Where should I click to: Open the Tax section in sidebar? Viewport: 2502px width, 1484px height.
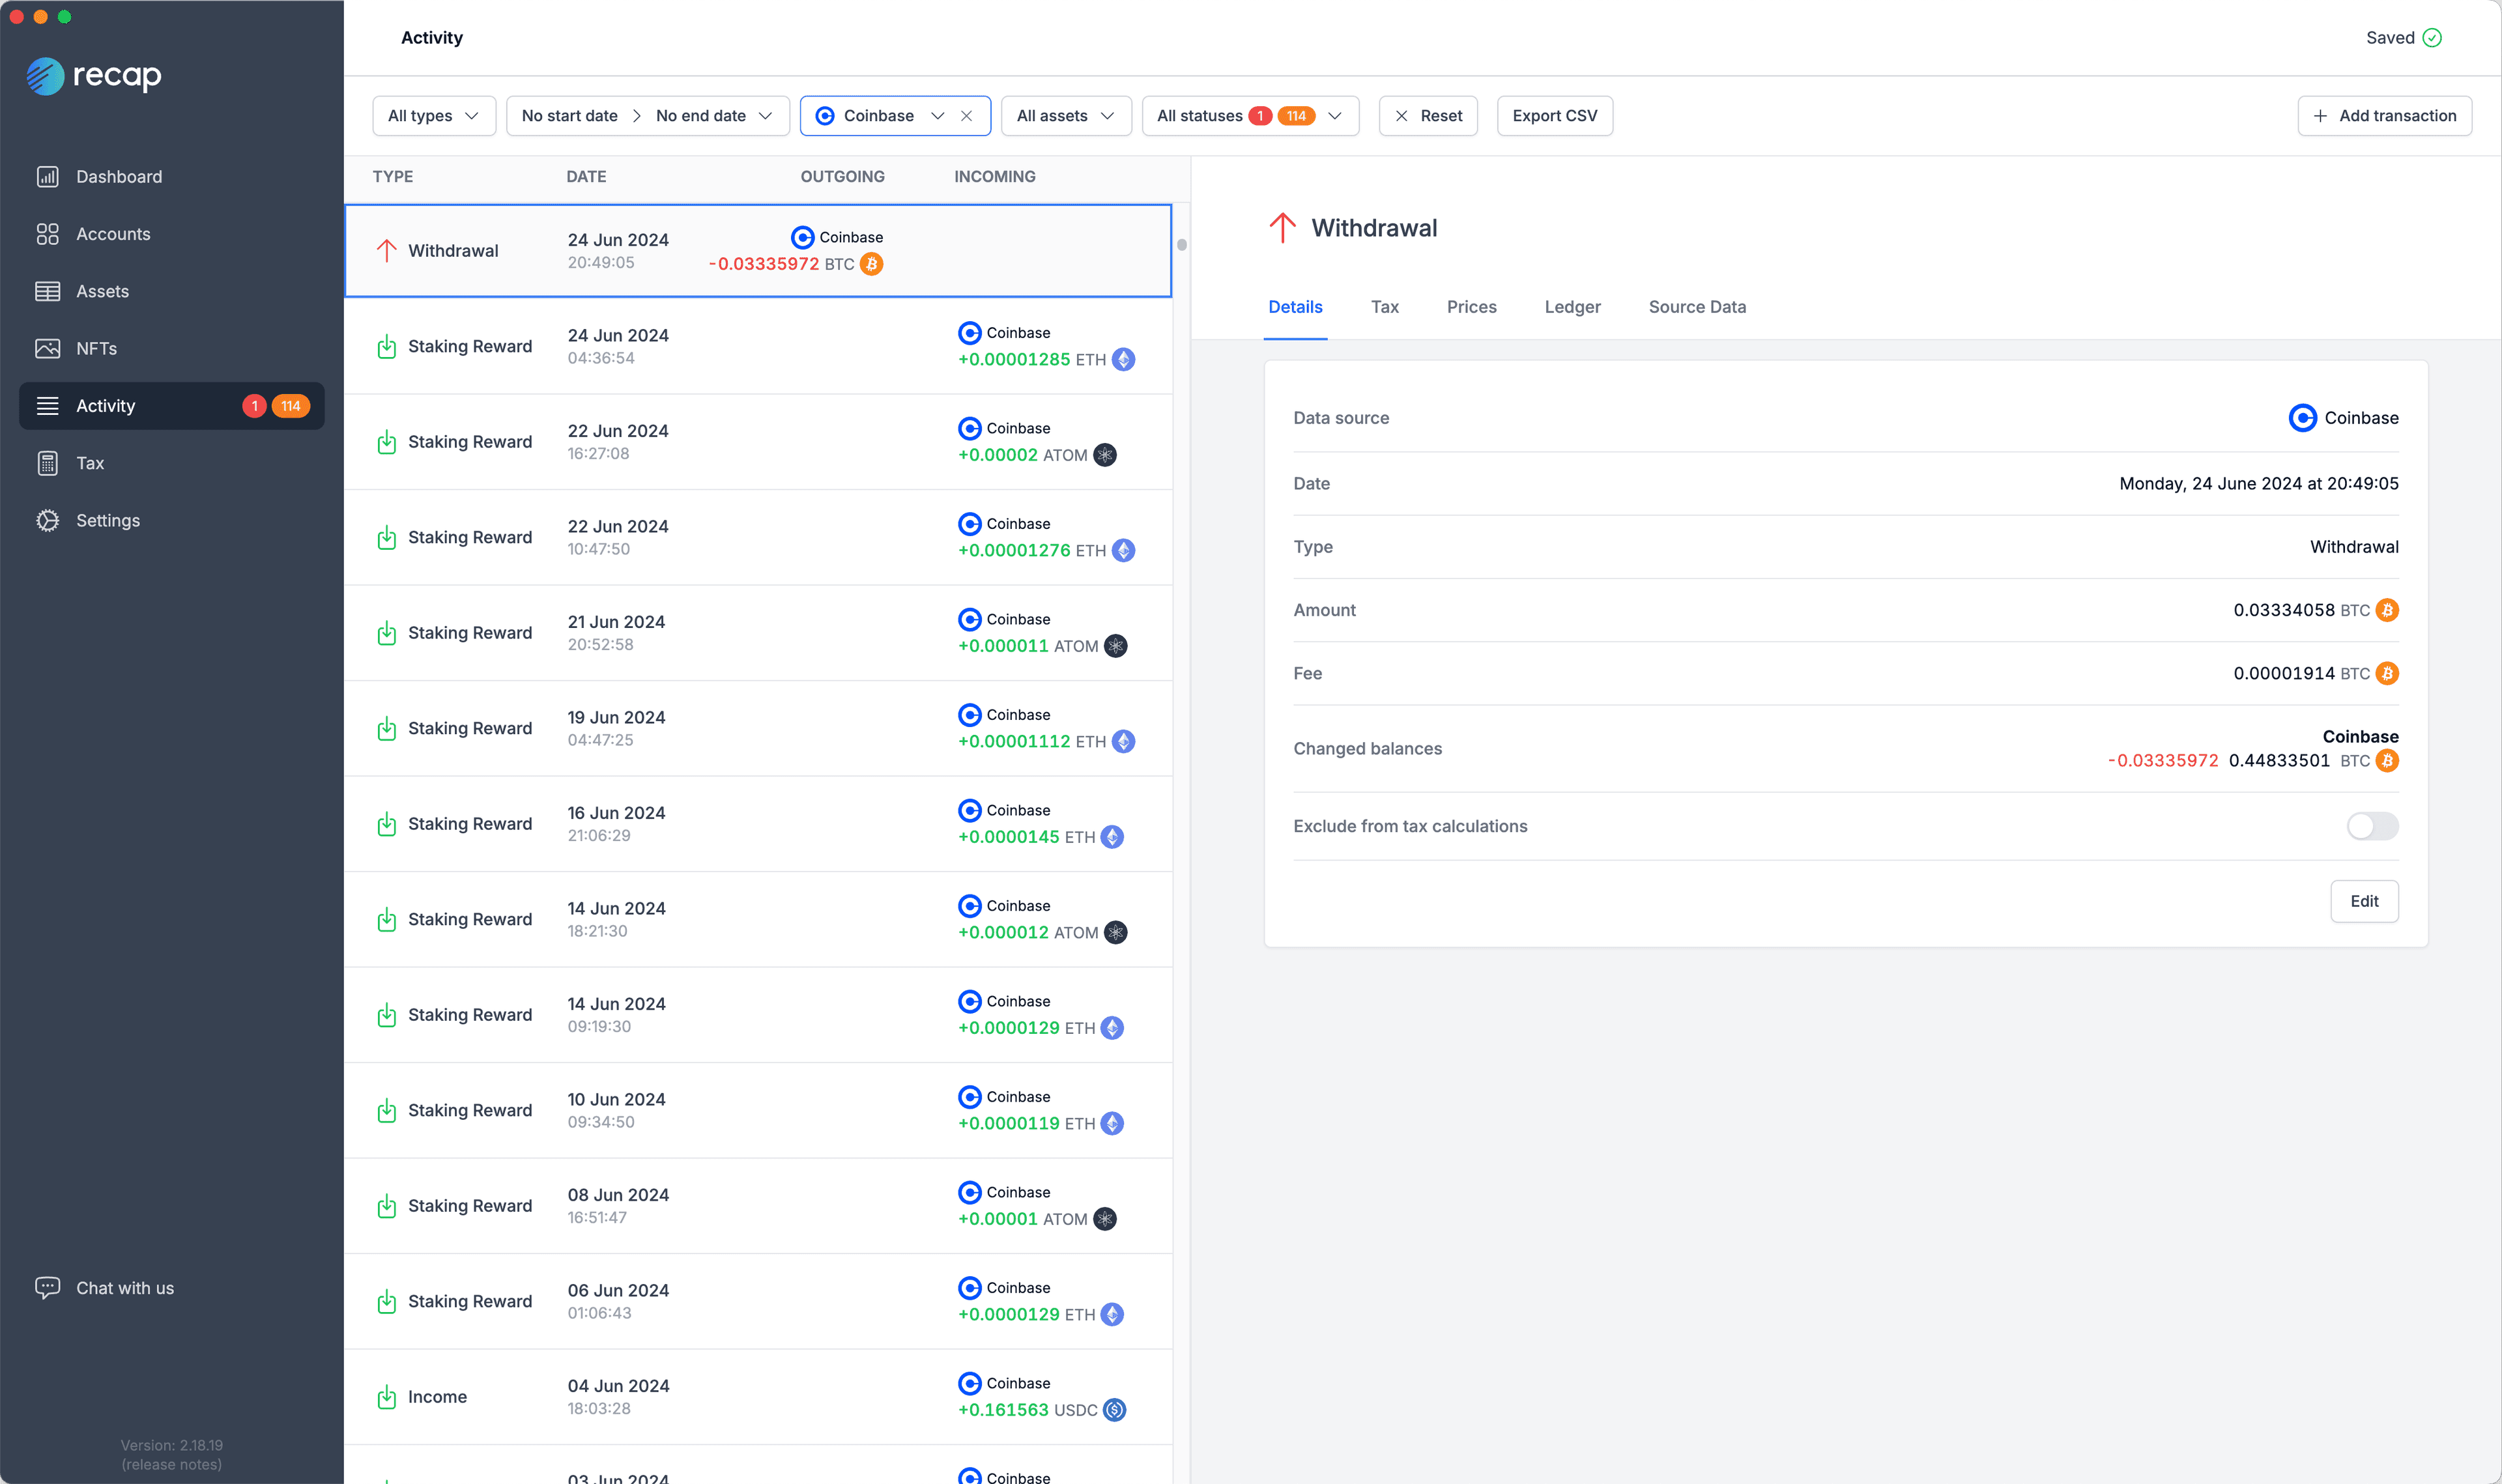(x=171, y=463)
